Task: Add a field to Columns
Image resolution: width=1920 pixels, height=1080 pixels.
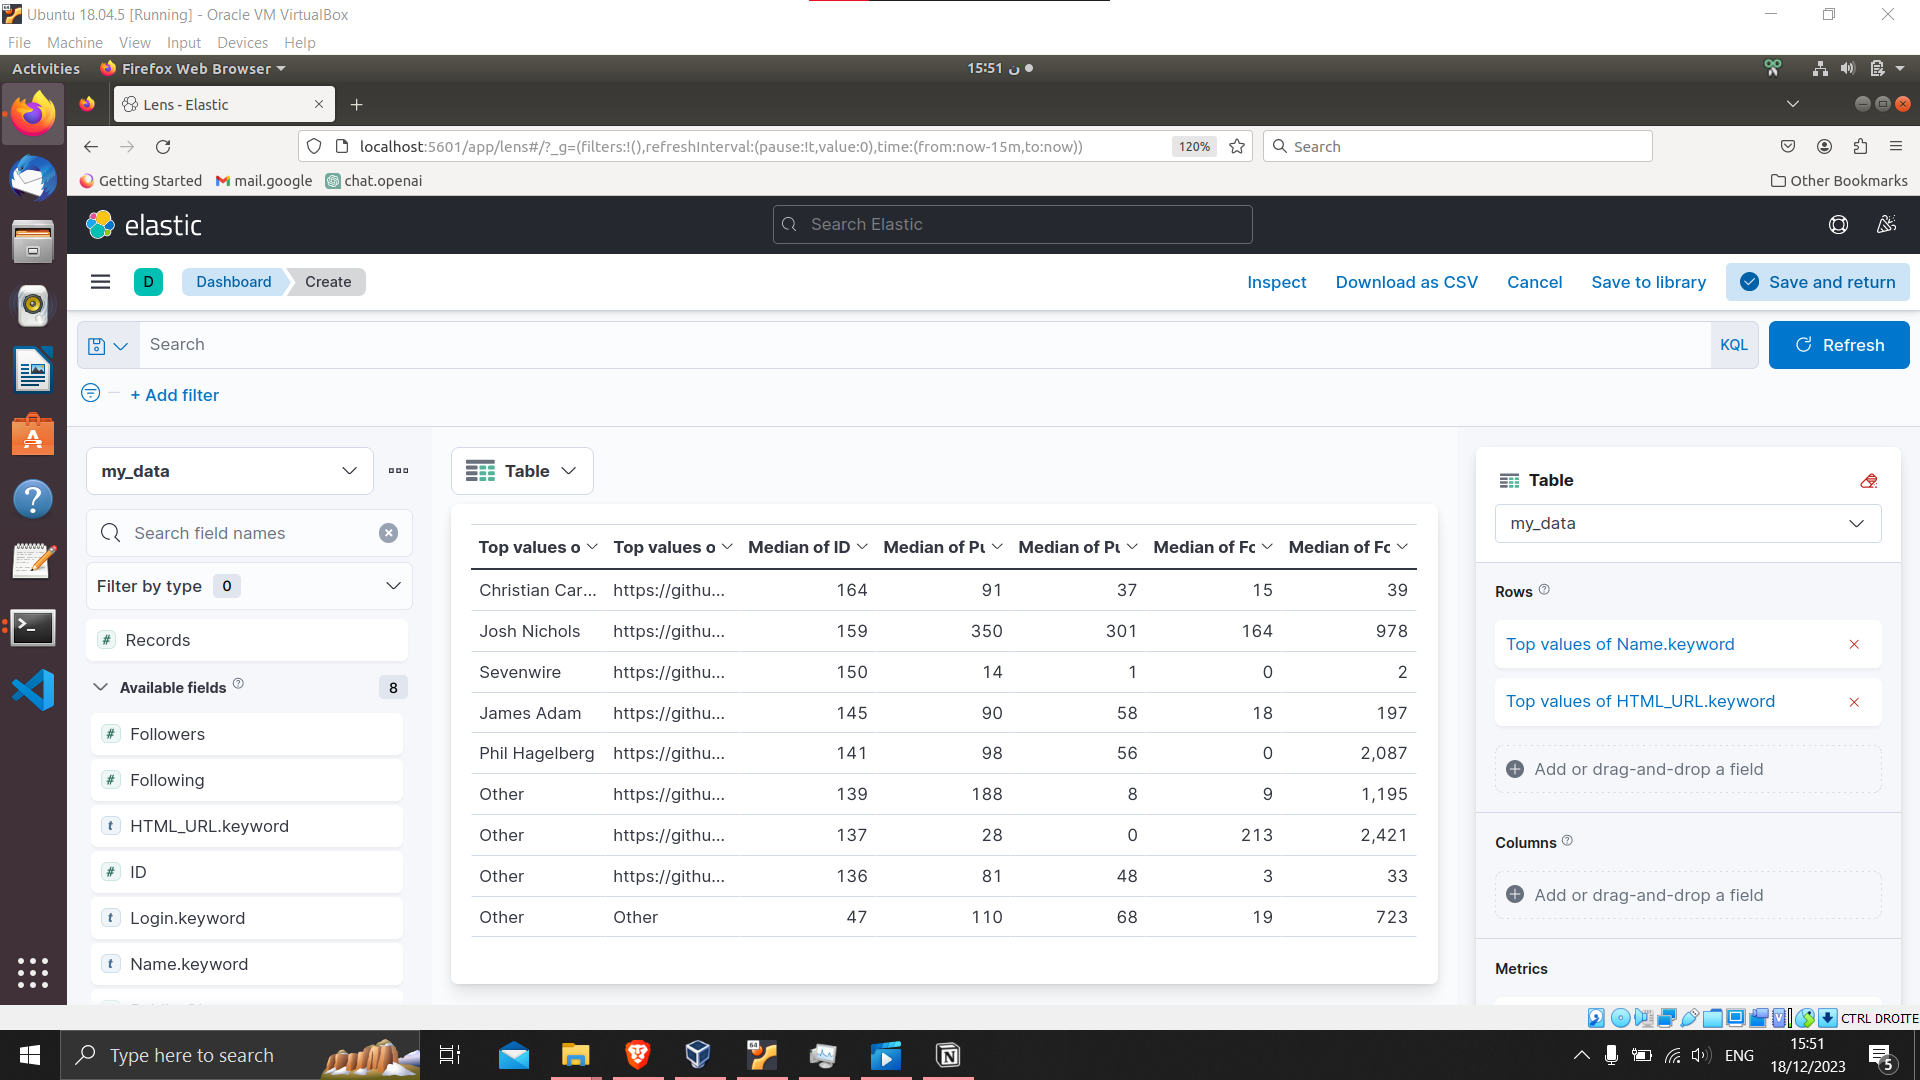Action: [1688, 895]
